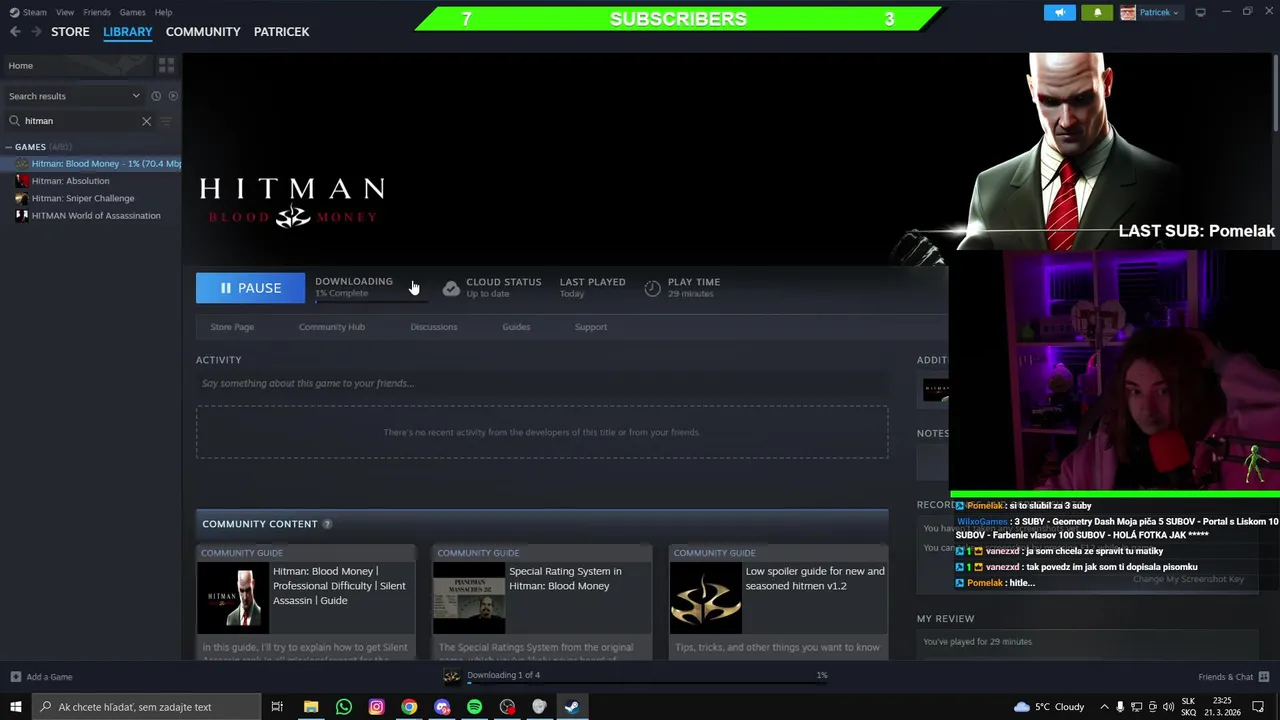Image resolution: width=1280 pixels, height=720 pixels.
Task: Click the Community Content help question mark
Action: [327, 524]
